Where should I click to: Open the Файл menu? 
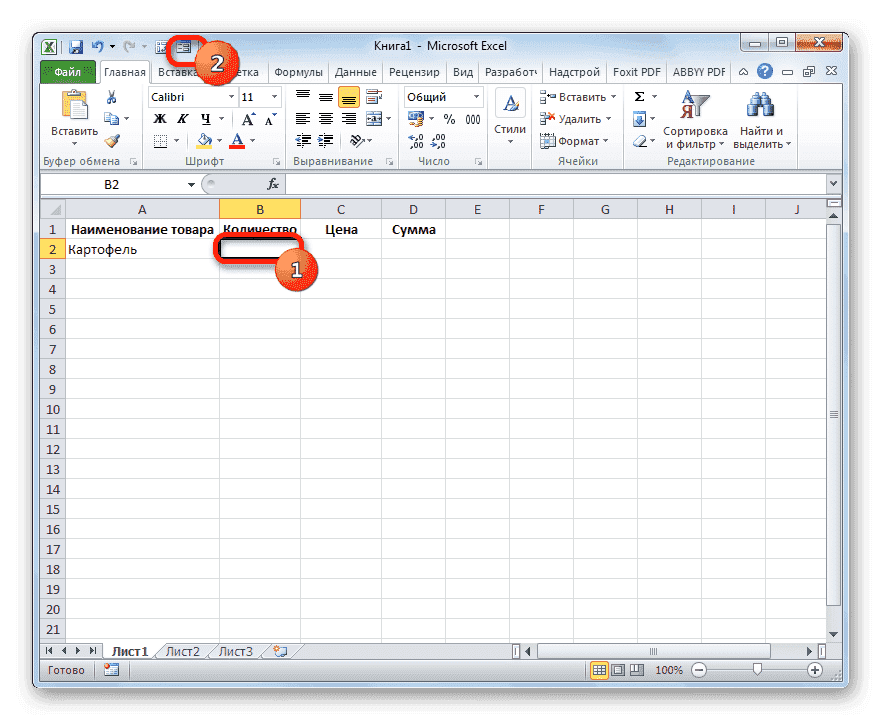tap(66, 71)
